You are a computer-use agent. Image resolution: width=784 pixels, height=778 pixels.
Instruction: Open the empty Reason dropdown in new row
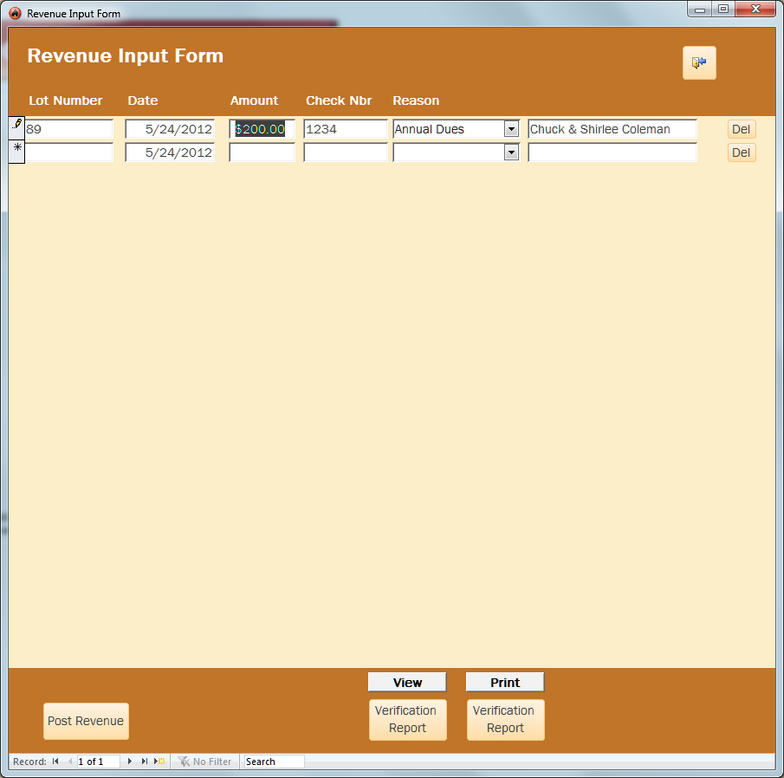pyautogui.click(x=511, y=152)
